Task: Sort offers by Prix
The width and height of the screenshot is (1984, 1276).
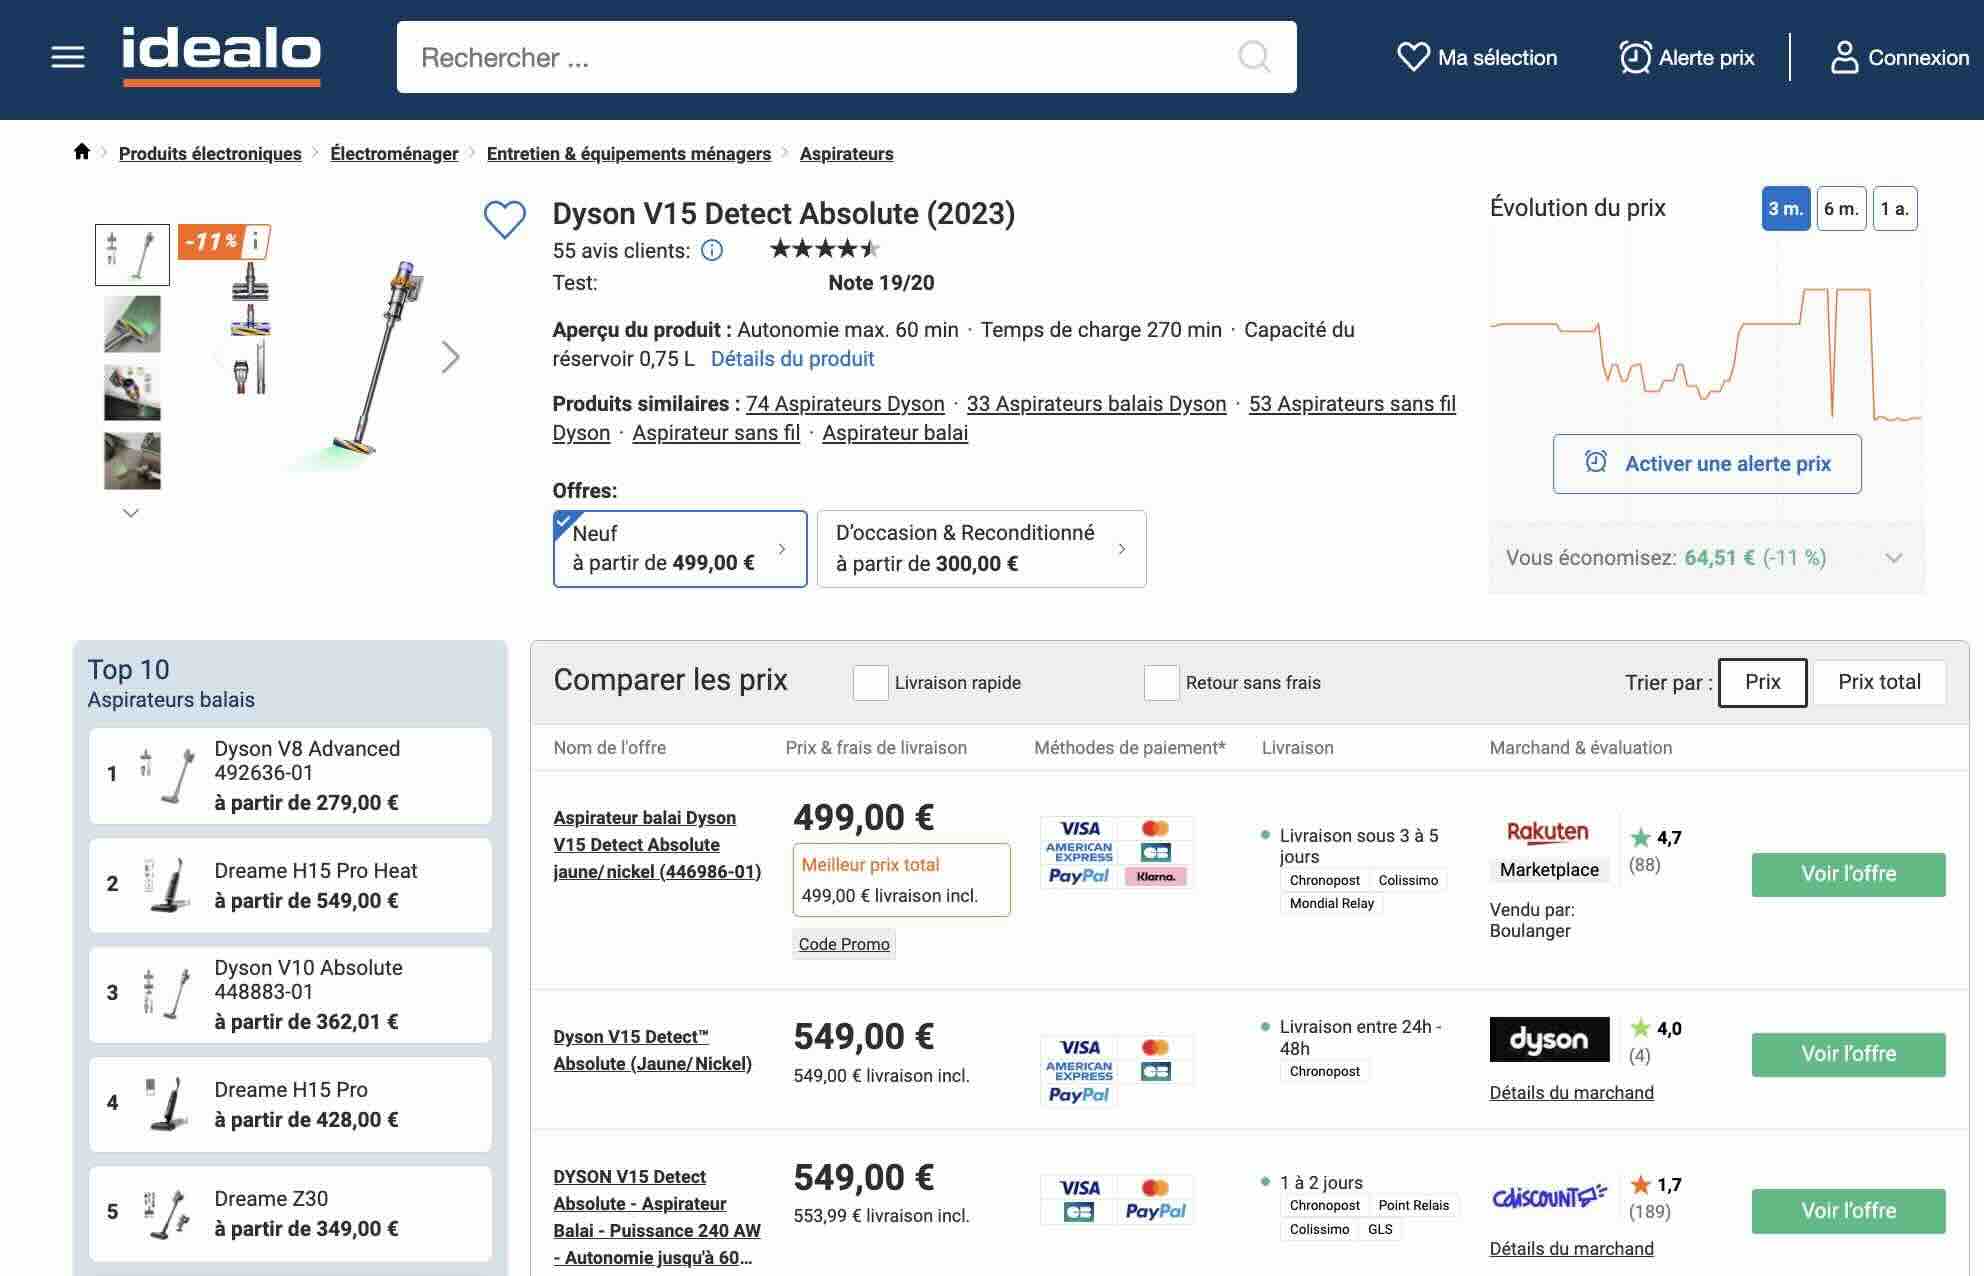Action: [x=1762, y=682]
